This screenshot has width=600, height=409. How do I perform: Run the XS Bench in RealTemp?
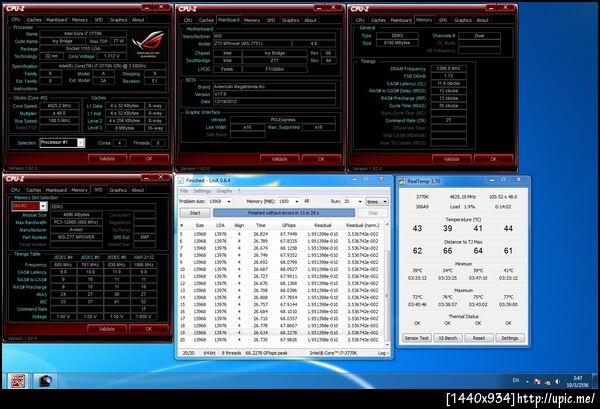point(447,338)
